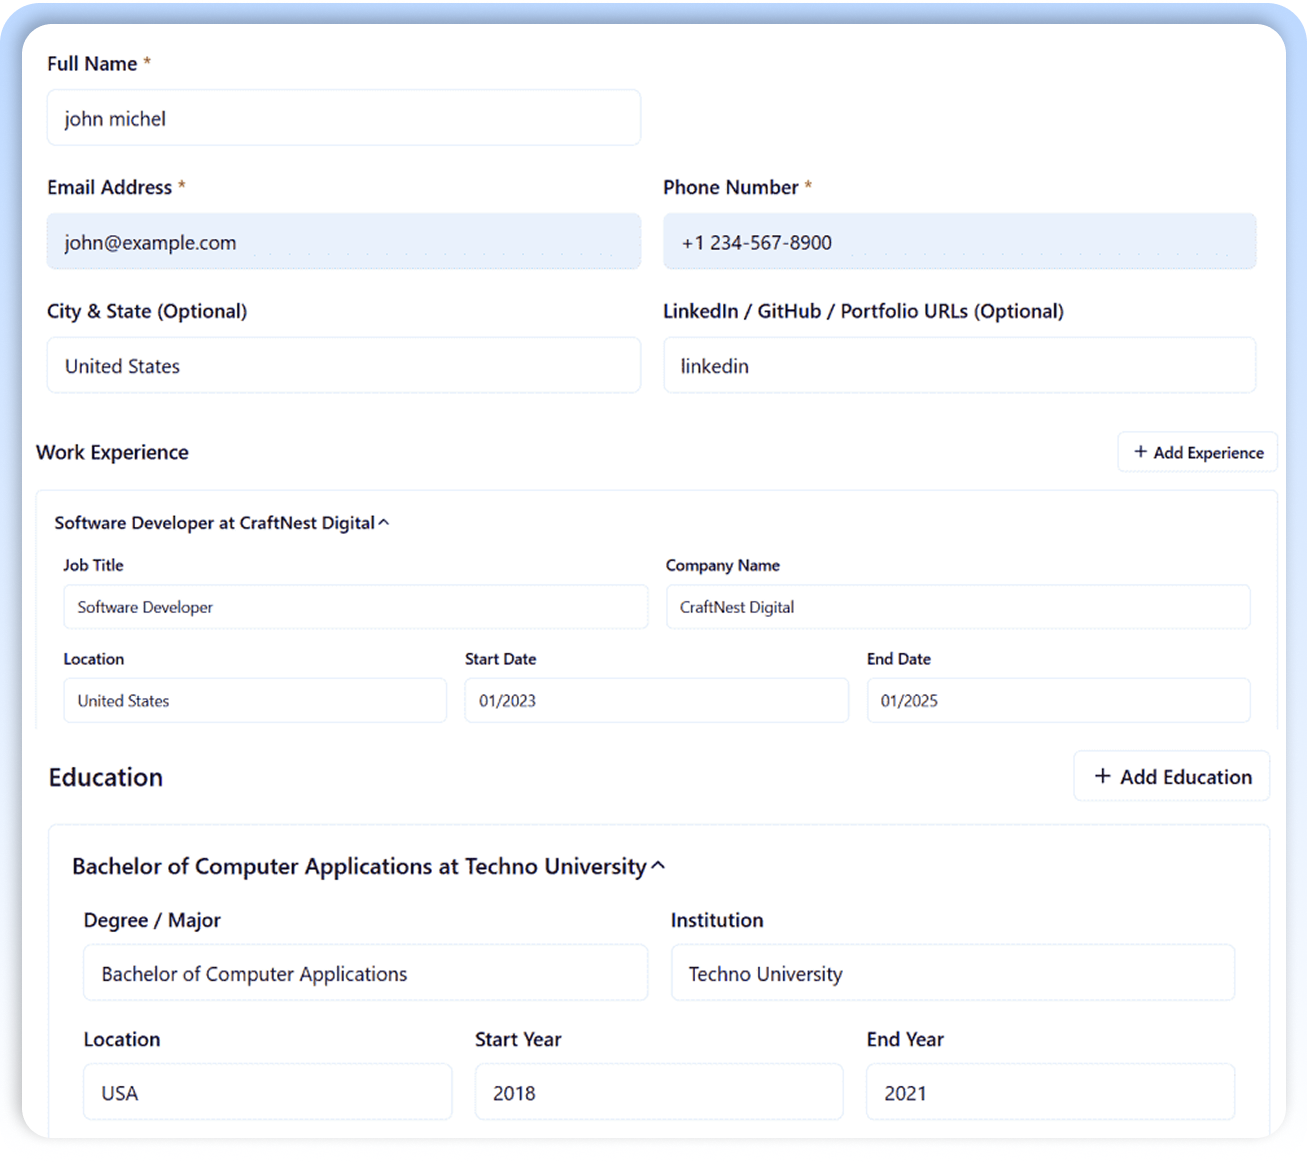Click the Degree / Major input
The width and height of the screenshot is (1307, 1163).
365,973
